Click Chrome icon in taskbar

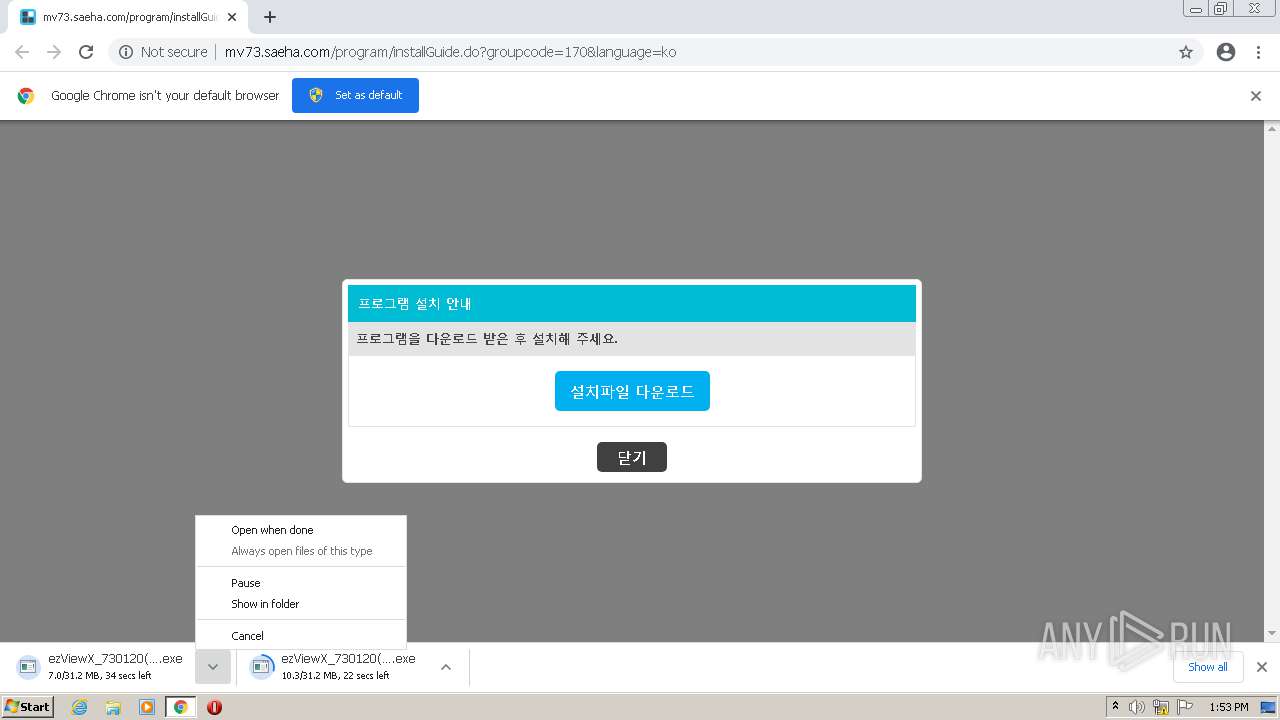pyautogui.click(x=181, y=707)
